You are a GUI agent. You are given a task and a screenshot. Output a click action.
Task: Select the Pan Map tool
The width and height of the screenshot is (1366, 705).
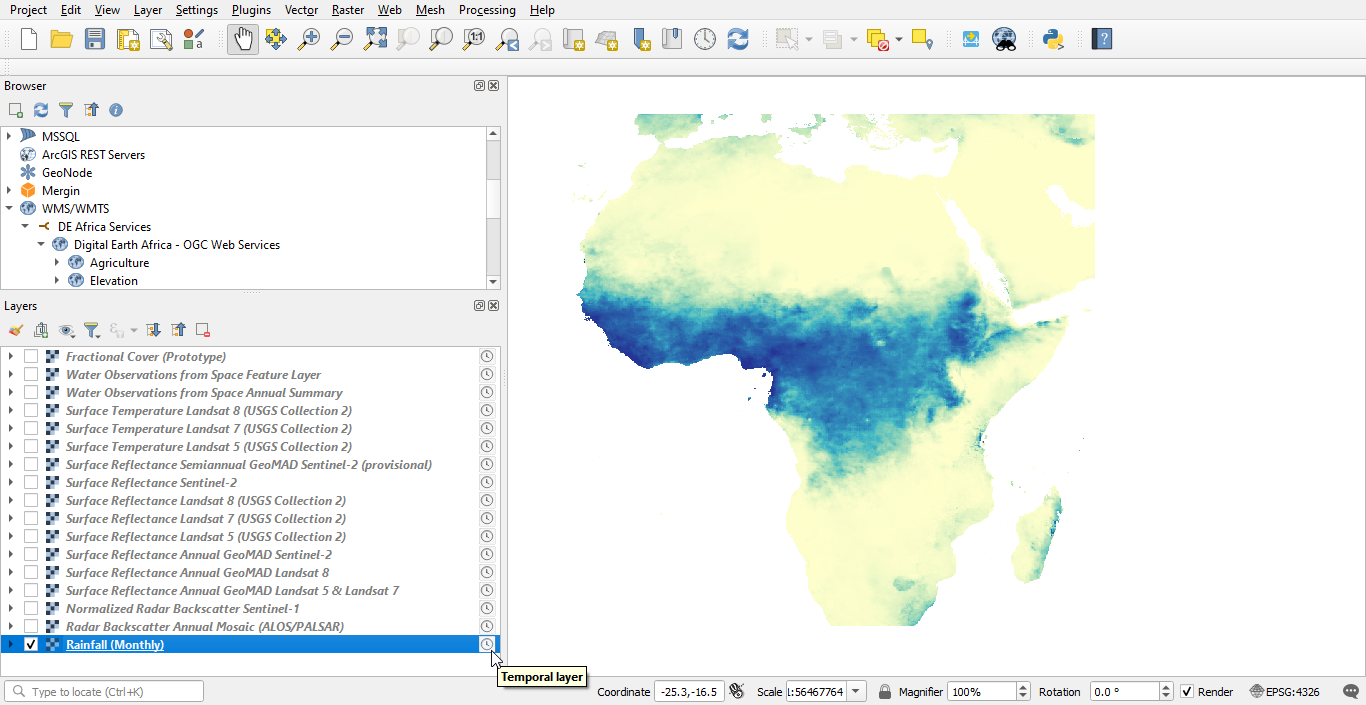tap(242, 39)
